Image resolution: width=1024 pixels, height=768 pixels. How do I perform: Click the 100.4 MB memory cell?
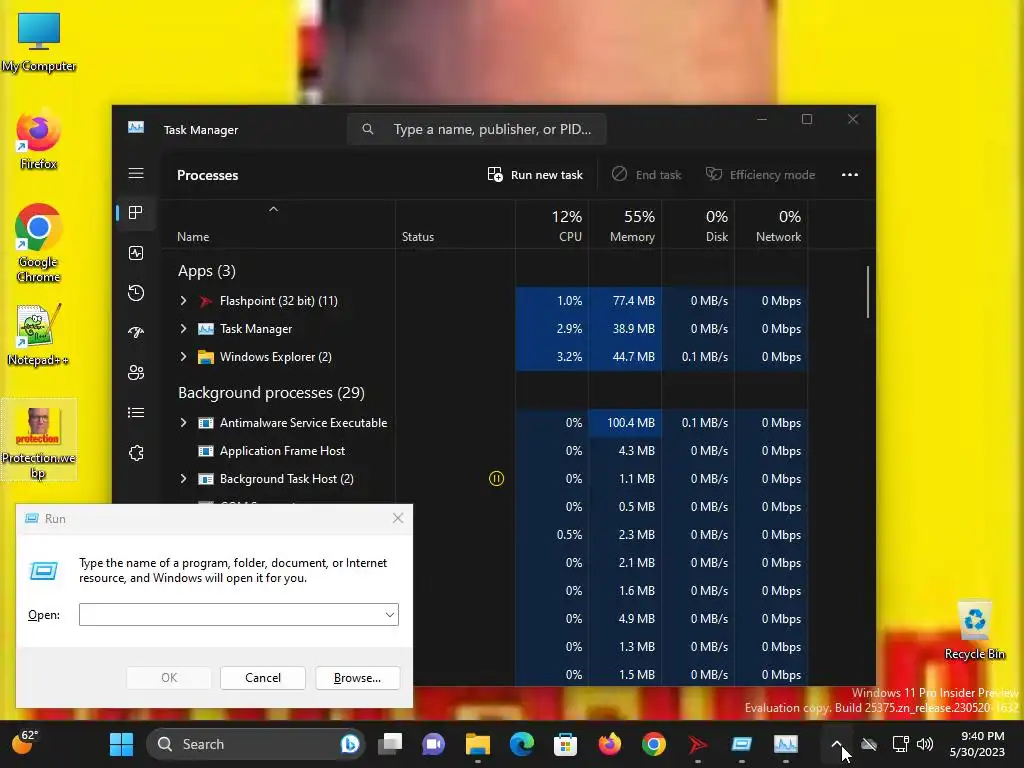pos(626,423)
